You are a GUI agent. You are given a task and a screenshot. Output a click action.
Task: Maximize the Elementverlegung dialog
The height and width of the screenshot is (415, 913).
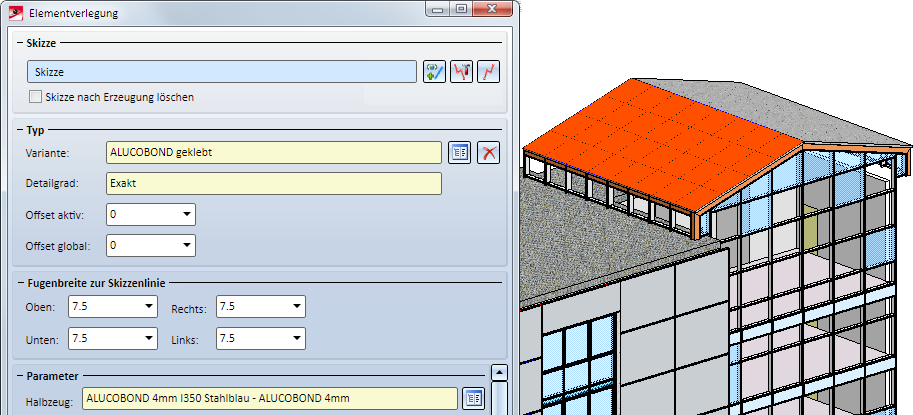[x=461, y=9]
